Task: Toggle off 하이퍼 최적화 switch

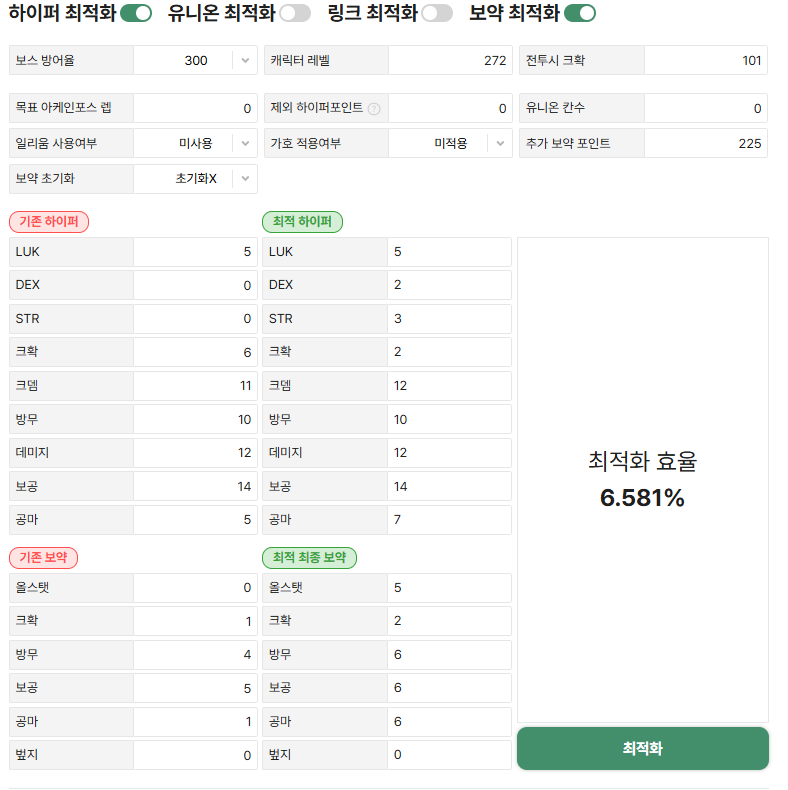Action: coord(136,13)
